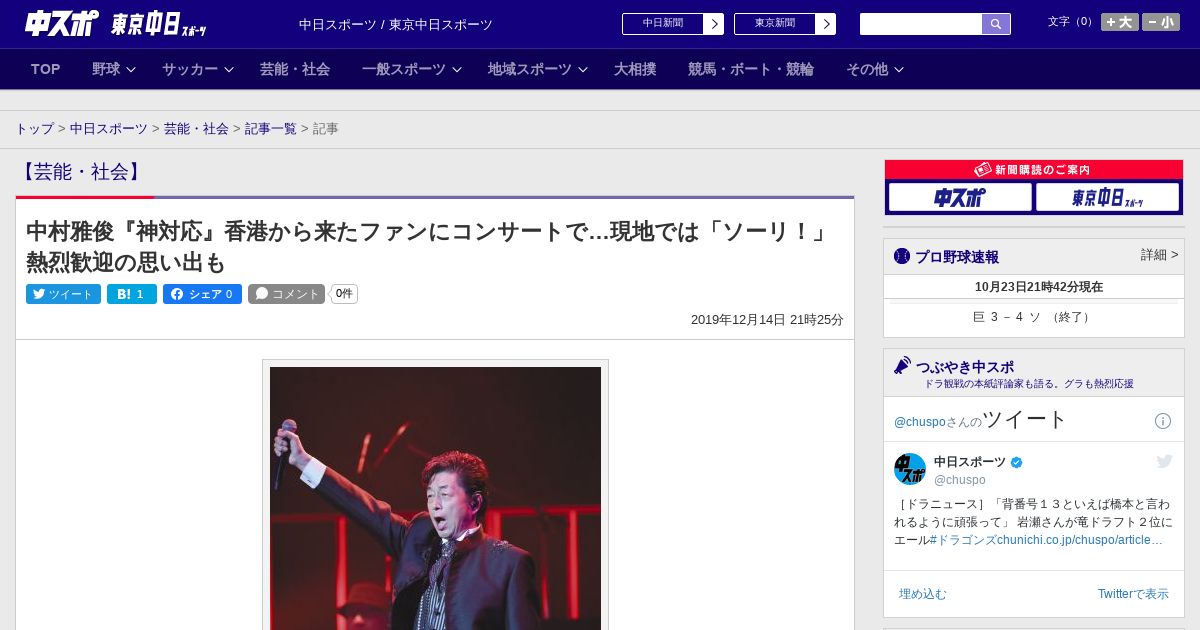Expand the 野球 navigation menu

pyautogui.click(x=114, y=69)
